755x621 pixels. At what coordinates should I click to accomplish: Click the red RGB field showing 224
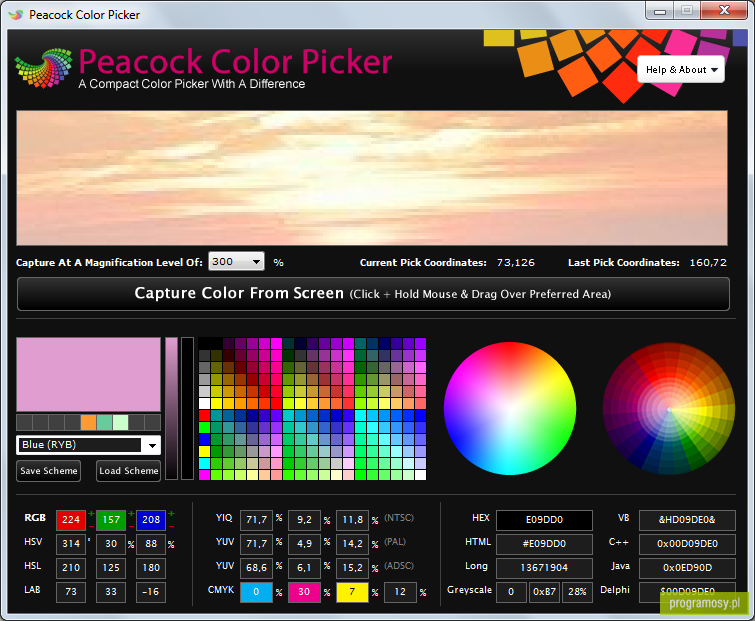[x=71, y=520]
